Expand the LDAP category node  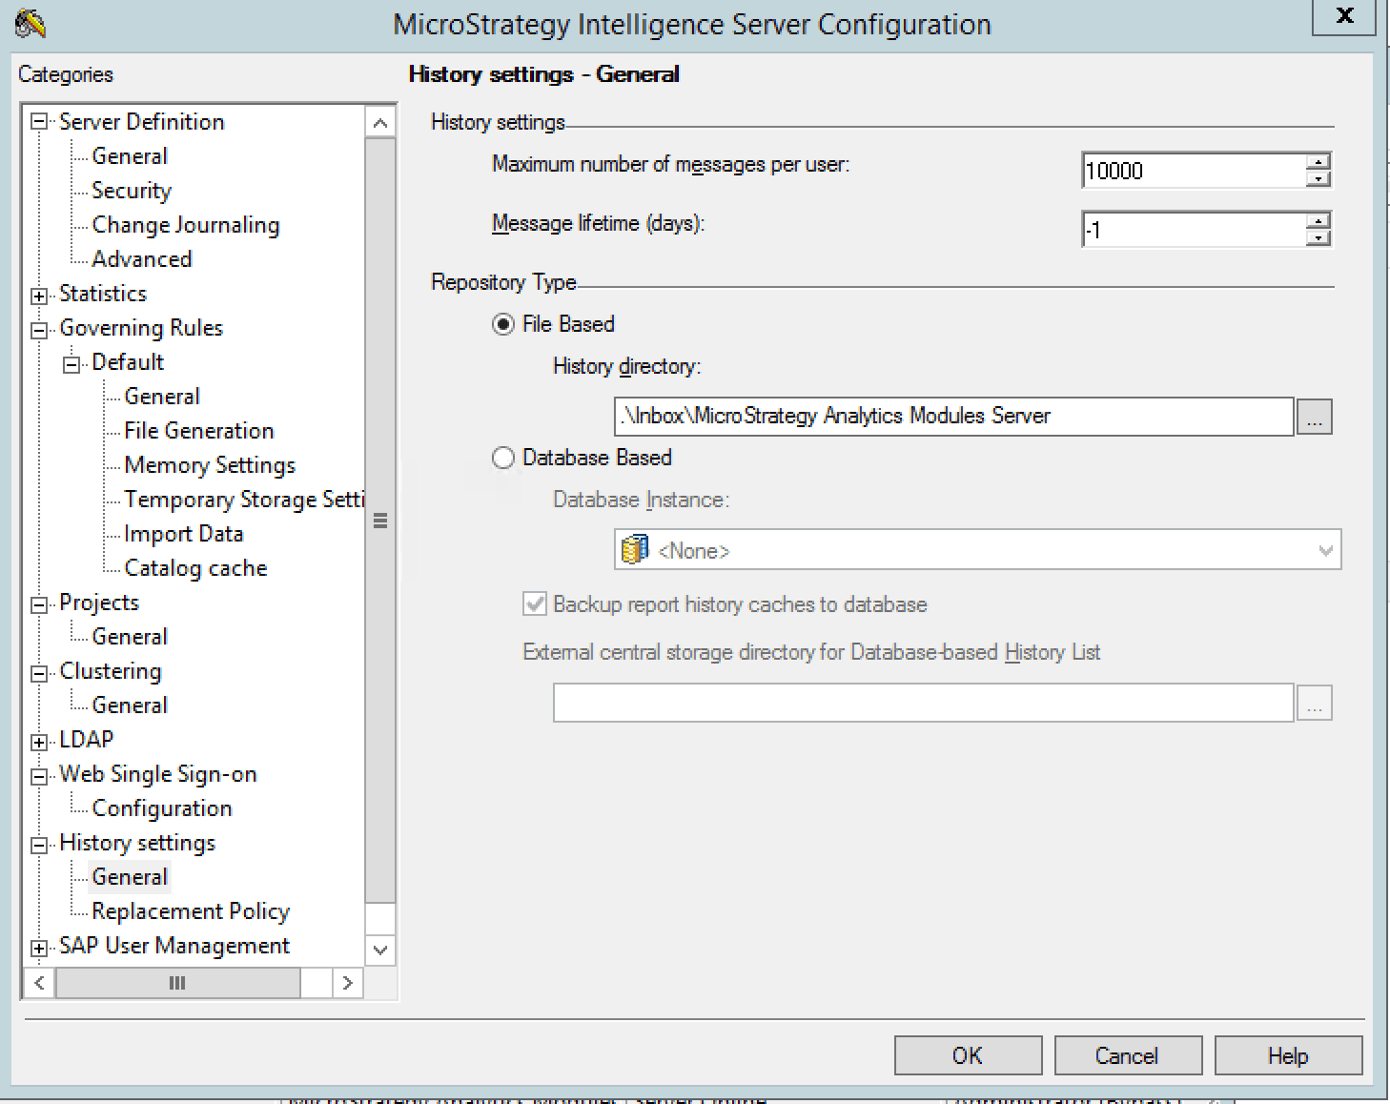click(39, 741)
